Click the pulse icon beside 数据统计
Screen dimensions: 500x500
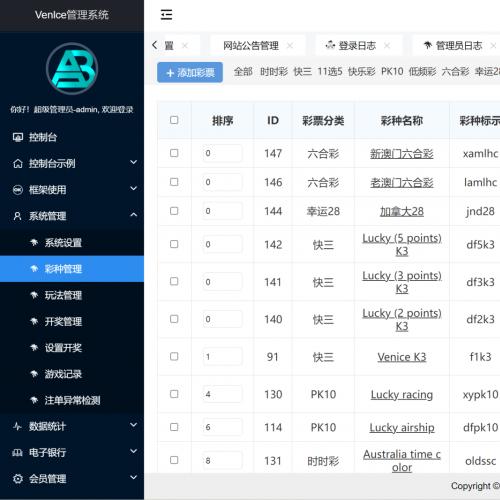click(17, 426)
